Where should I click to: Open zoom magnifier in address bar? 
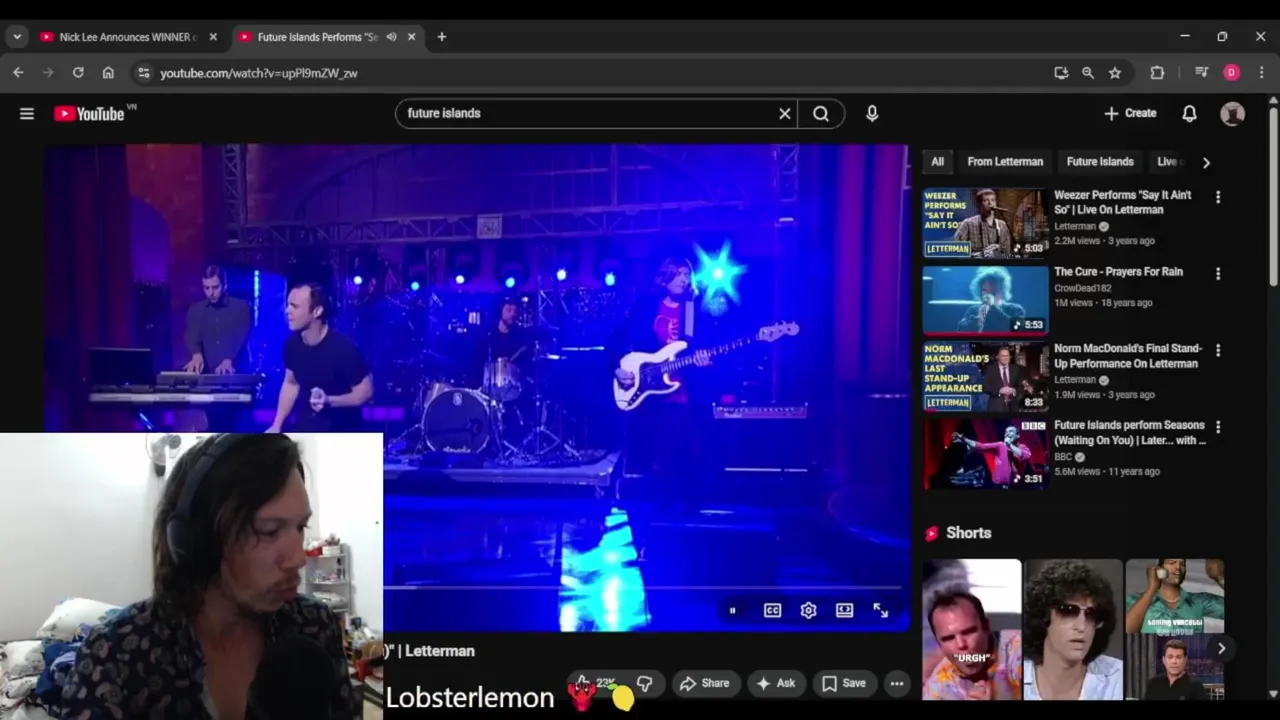click(x=1088, y=73)
